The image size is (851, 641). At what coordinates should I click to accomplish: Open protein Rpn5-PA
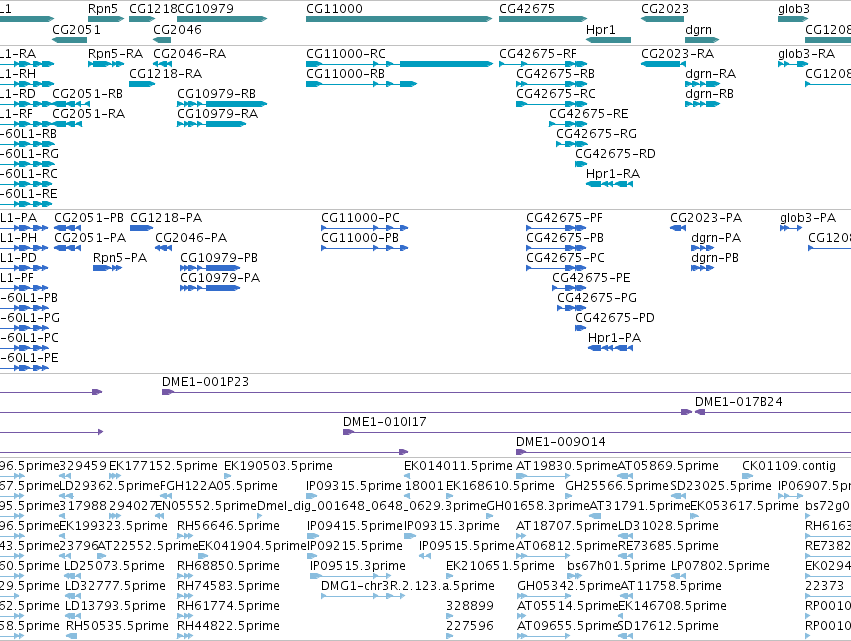120,258
